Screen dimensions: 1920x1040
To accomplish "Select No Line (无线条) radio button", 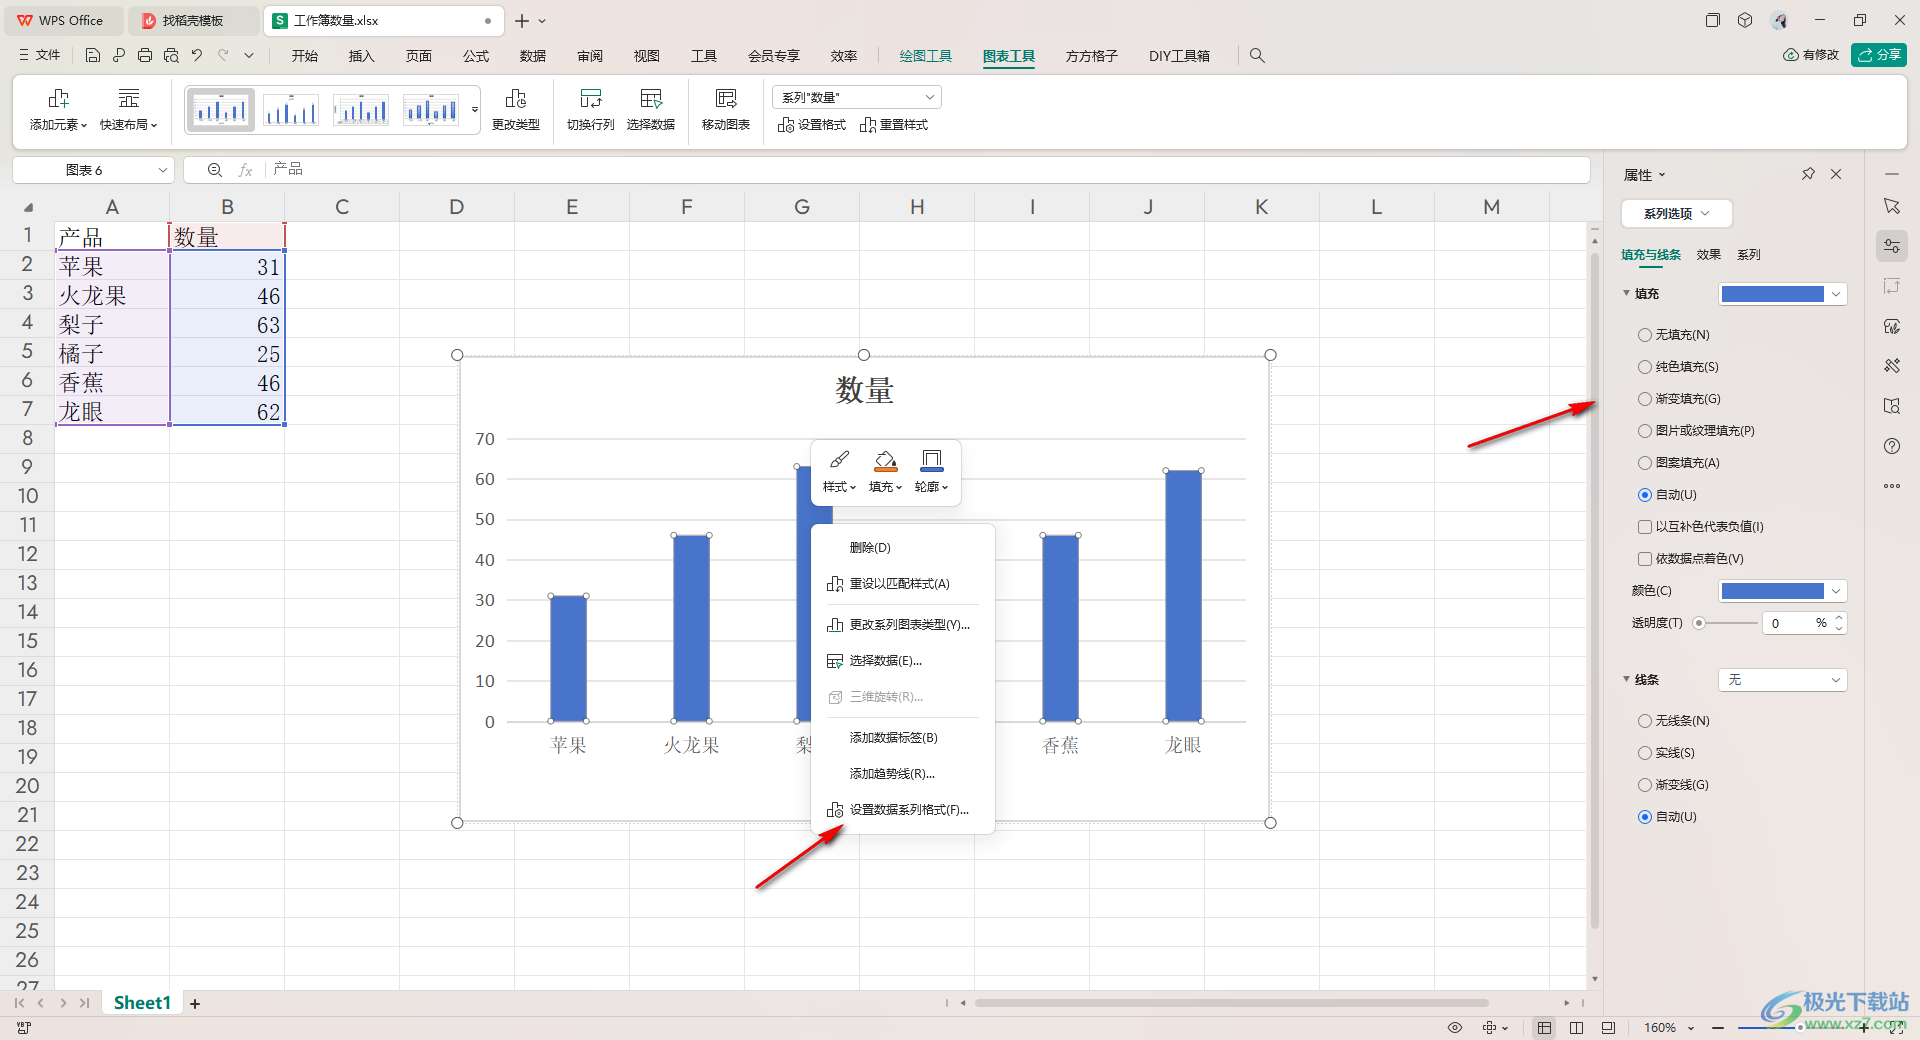I will click(1644, 721).
